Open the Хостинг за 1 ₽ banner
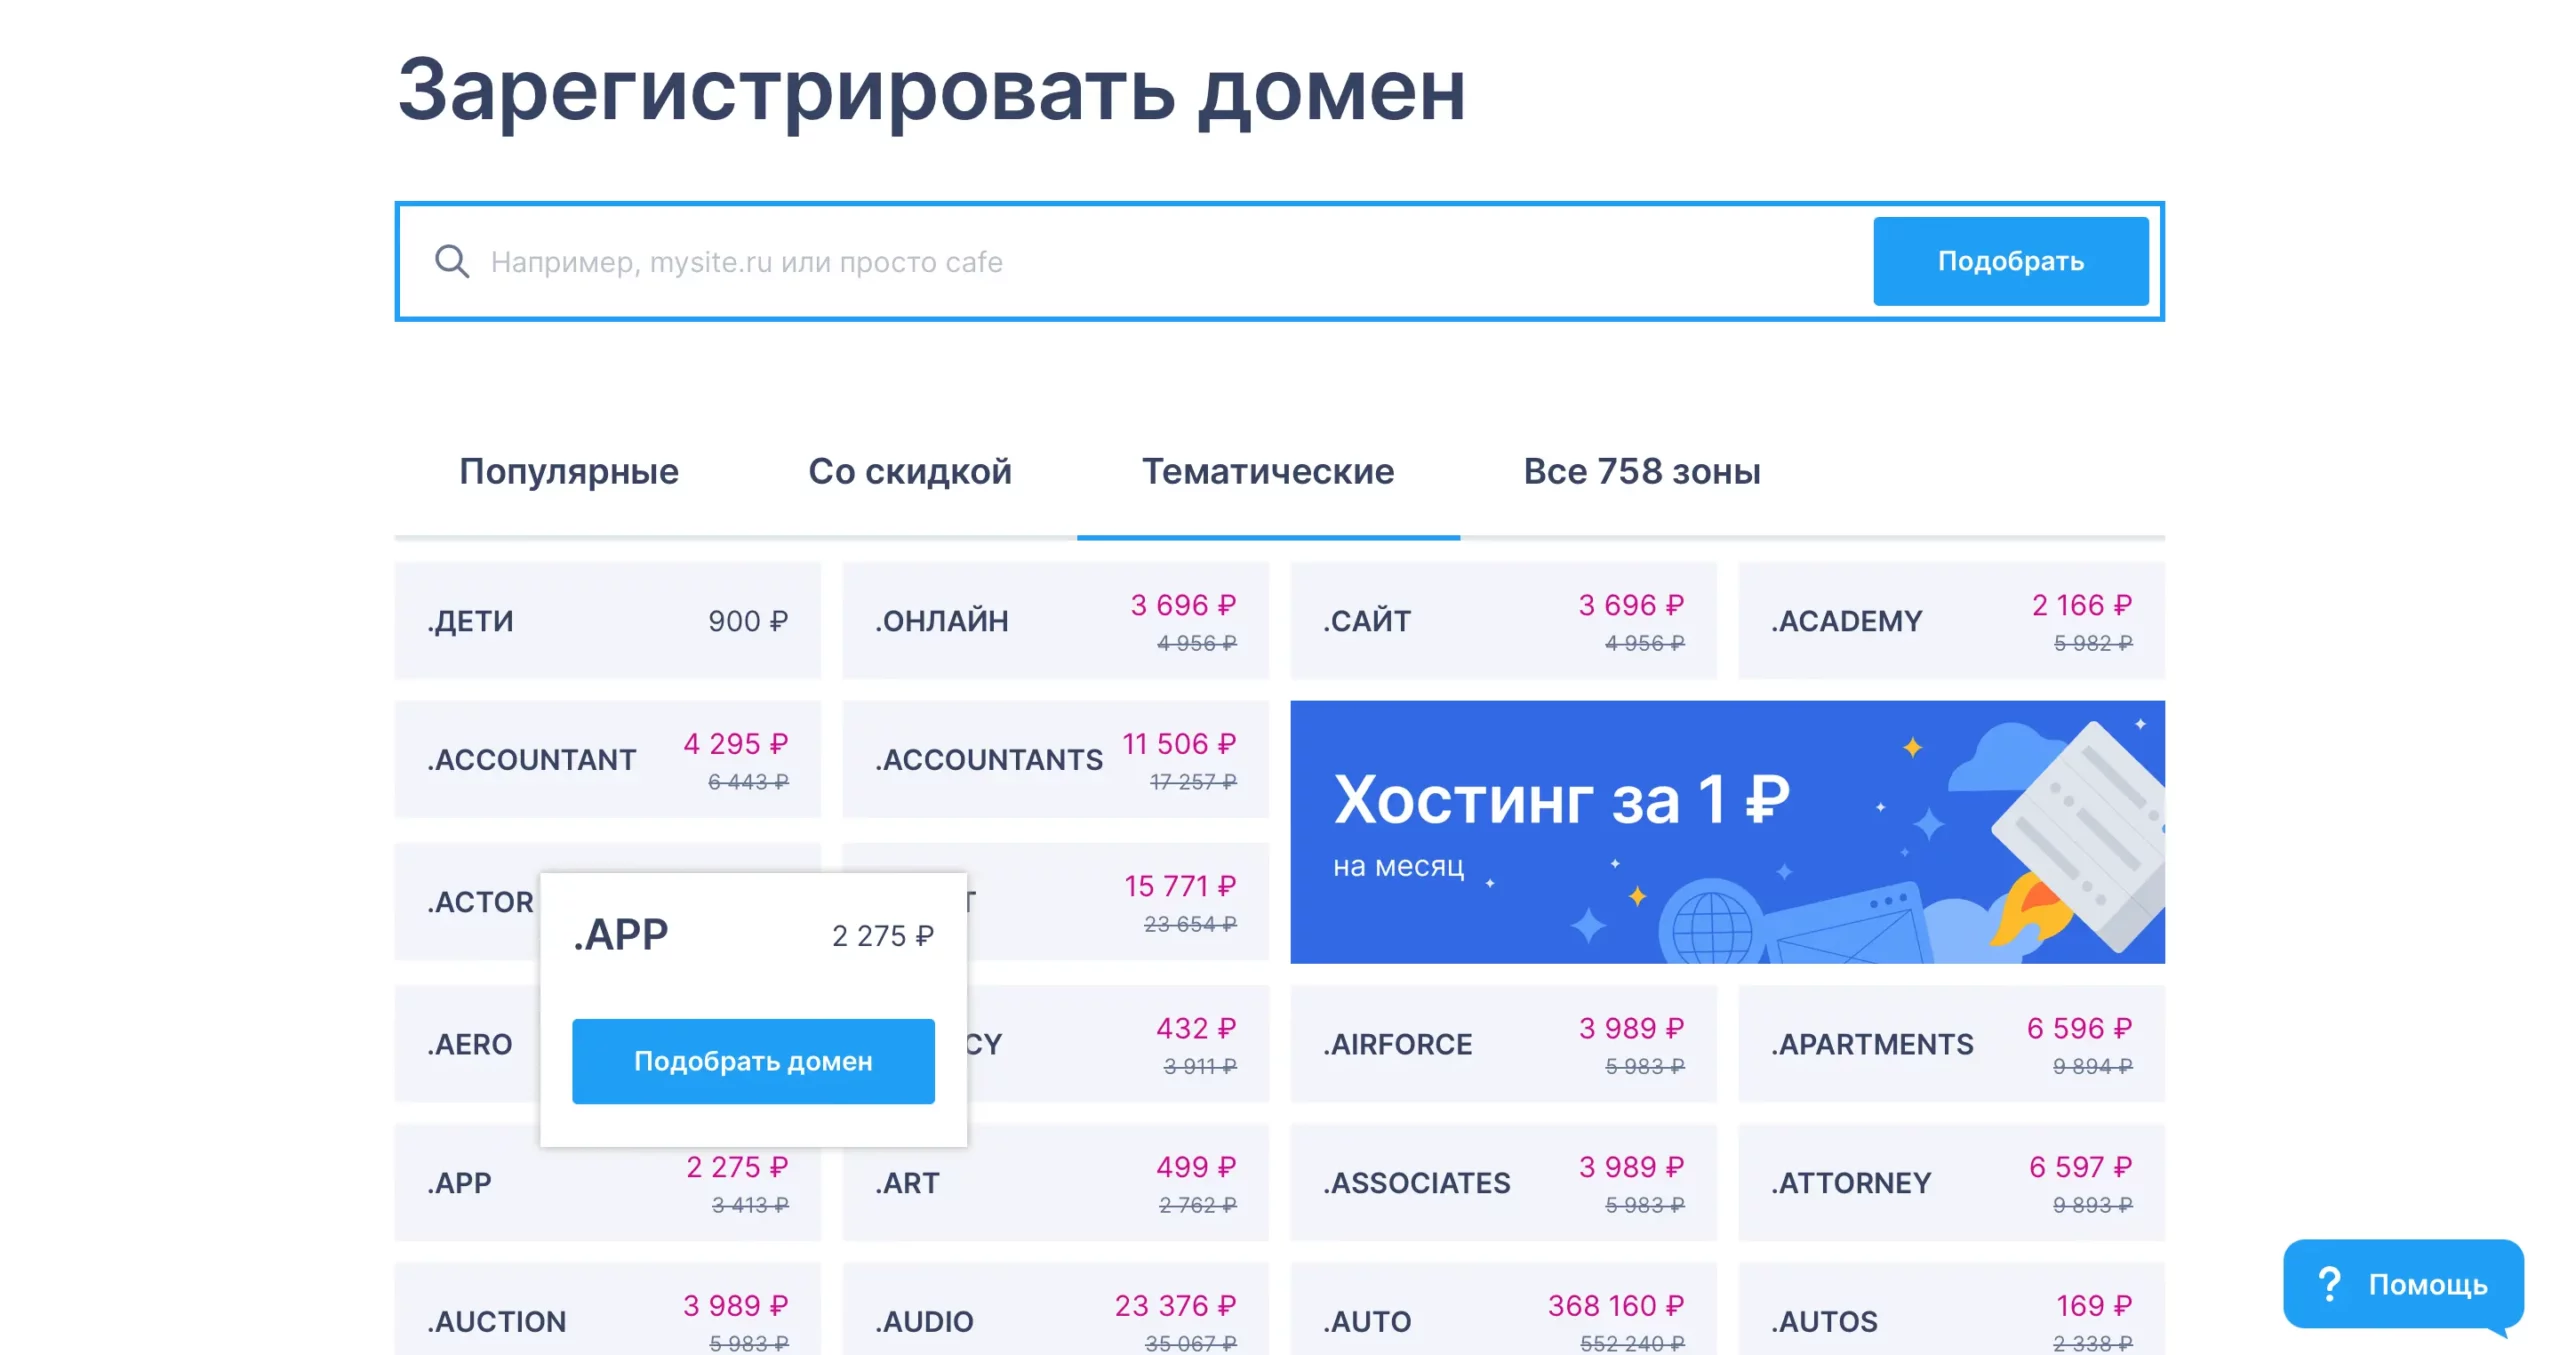 pyautogui.click(x=1726, y=831)
